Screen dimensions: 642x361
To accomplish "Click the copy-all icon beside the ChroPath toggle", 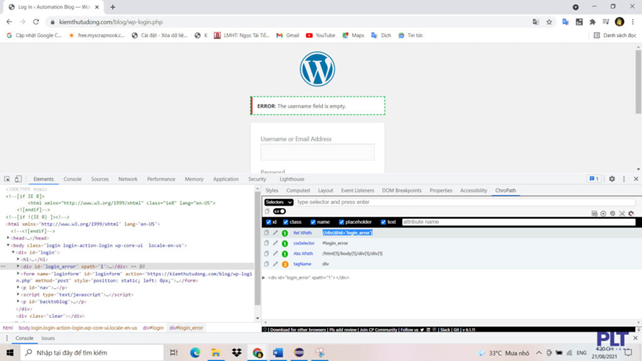I will coord(267,212).
